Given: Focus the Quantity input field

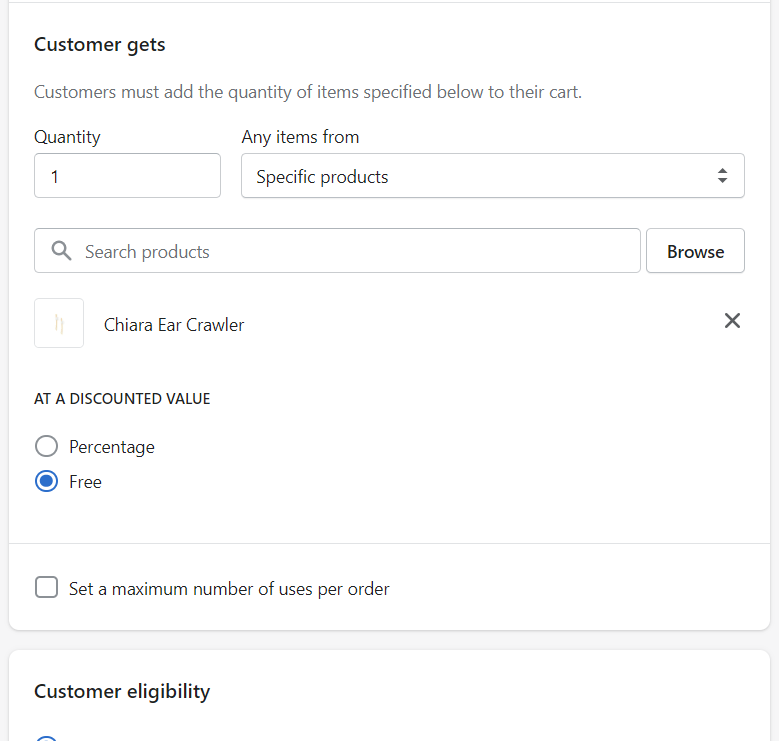Looking at the screenshot, I should (x=127, y=176).
